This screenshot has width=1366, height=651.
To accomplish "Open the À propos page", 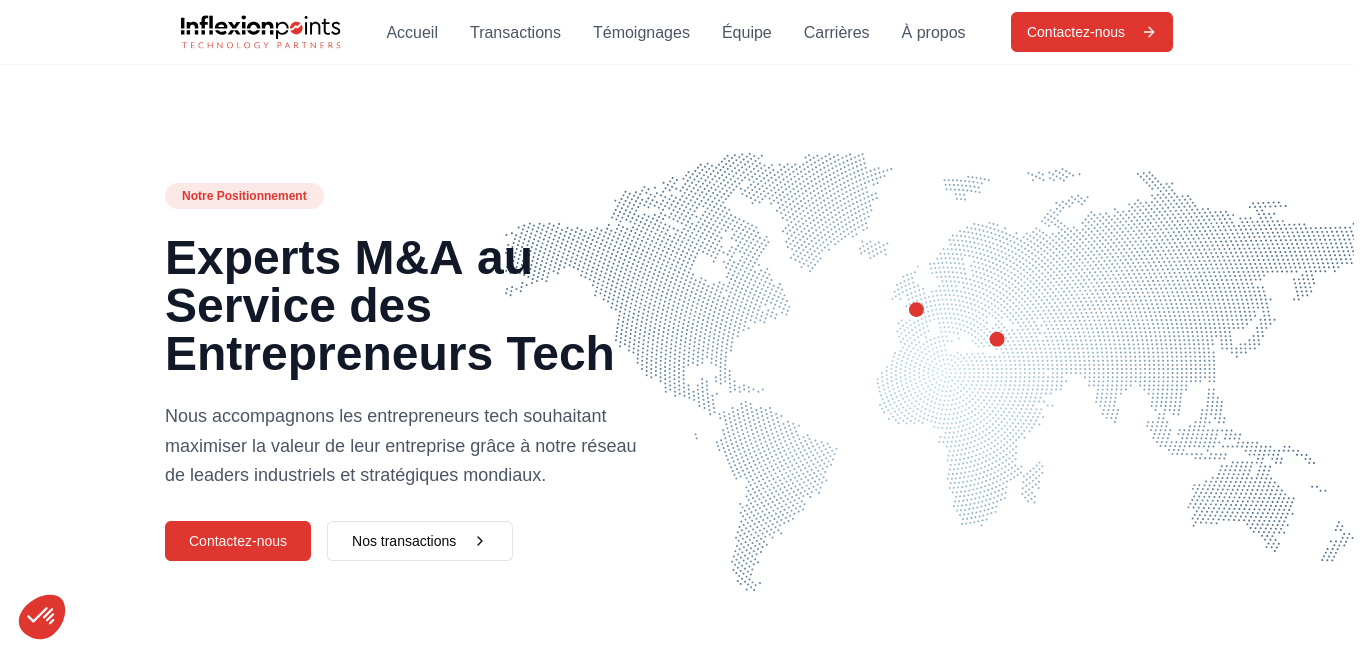I will 933,33.
